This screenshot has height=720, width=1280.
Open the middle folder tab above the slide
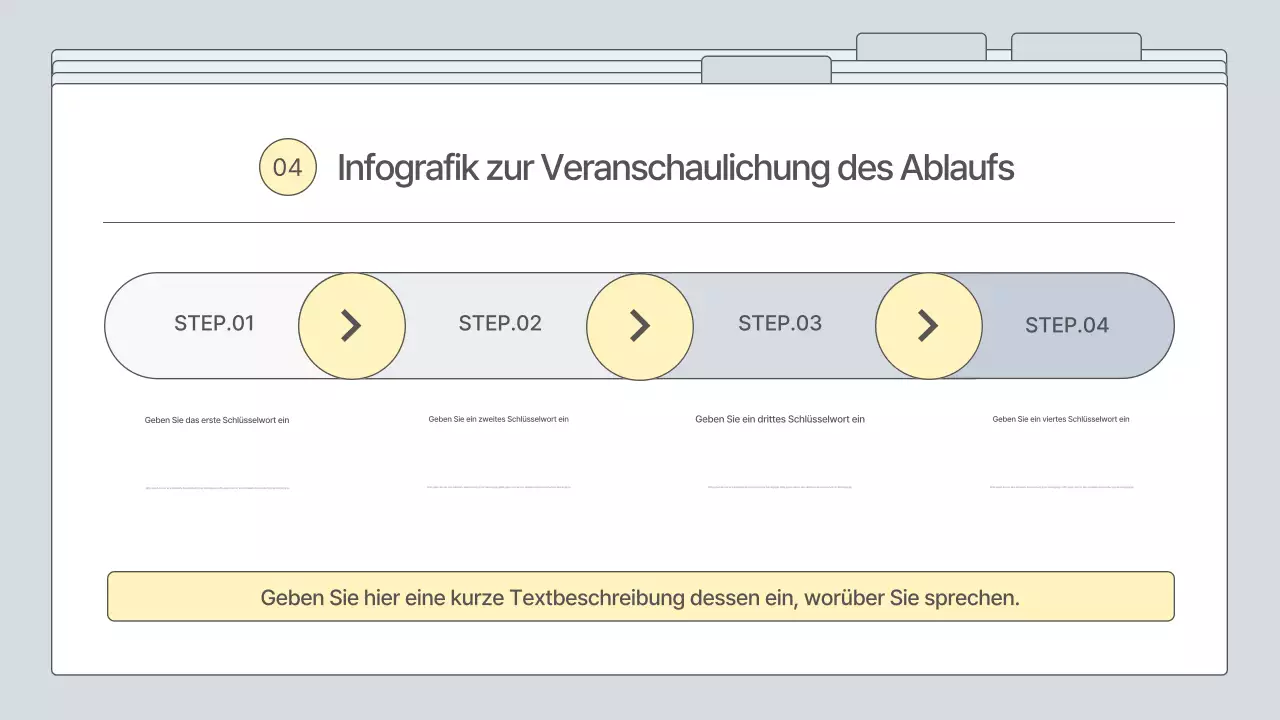(920, 45)
